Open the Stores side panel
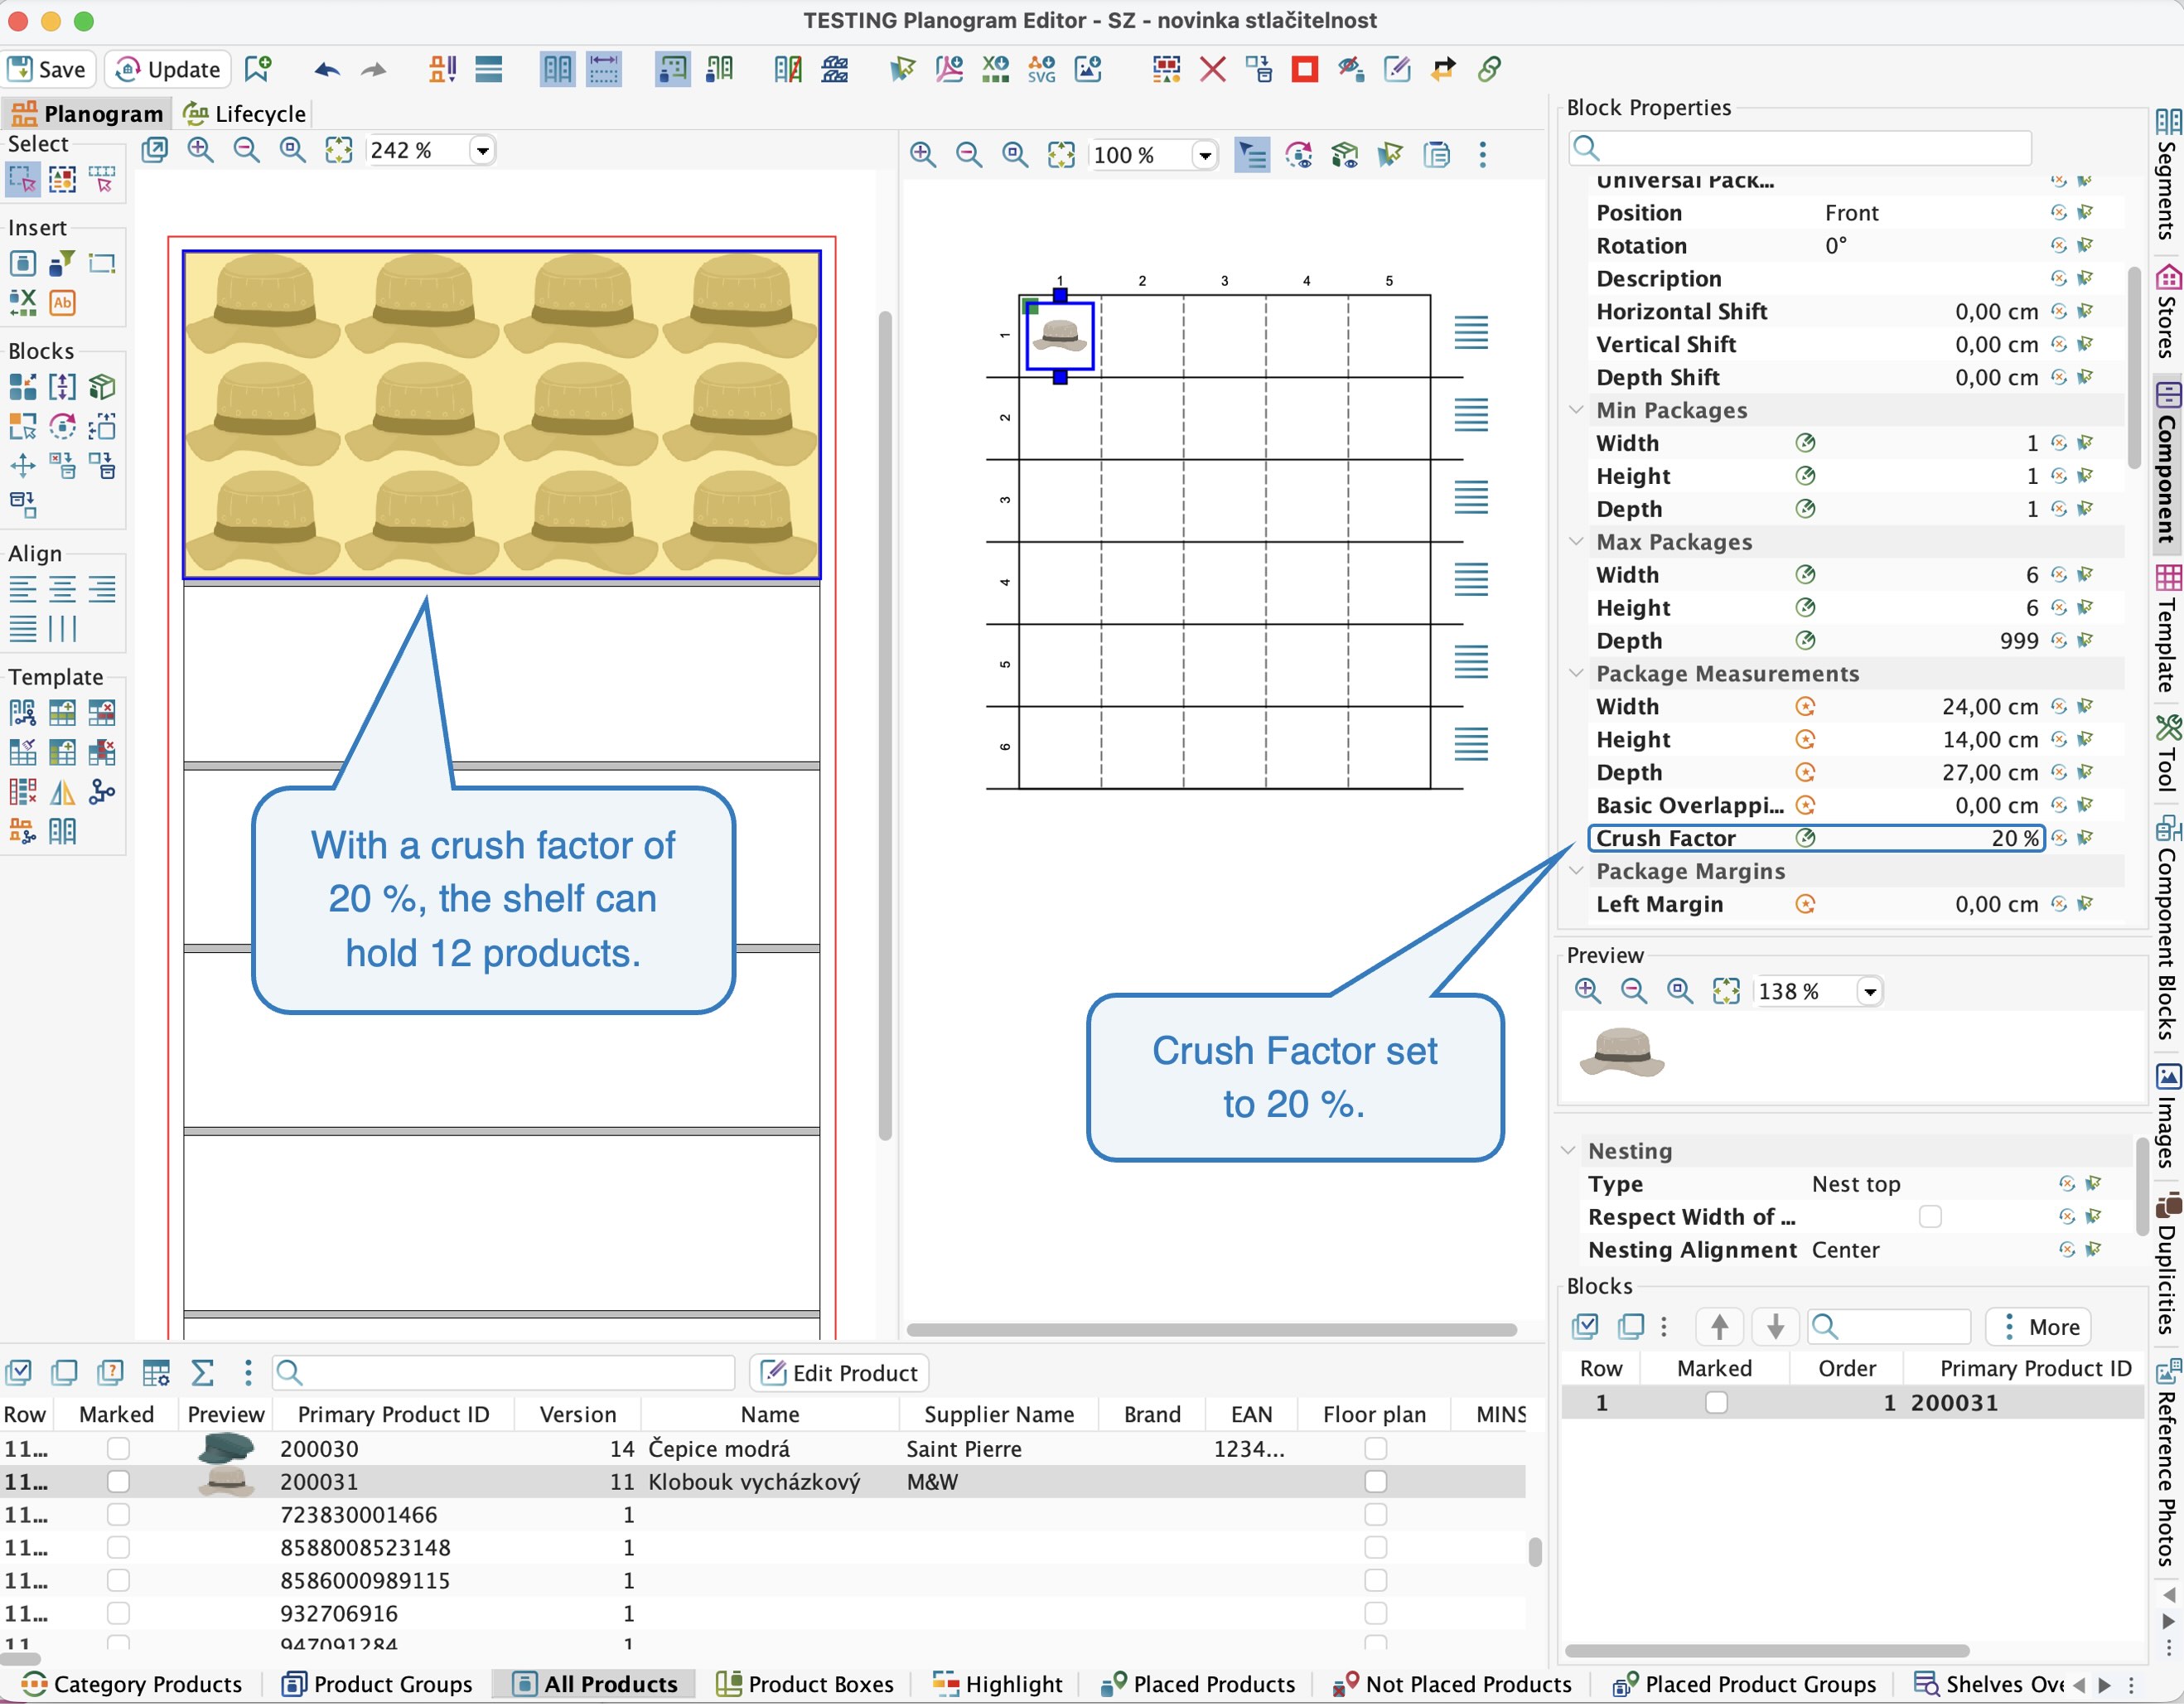Viewport: 2184px width, 1707px height. pyautogui.click(x=2168, y=312)
